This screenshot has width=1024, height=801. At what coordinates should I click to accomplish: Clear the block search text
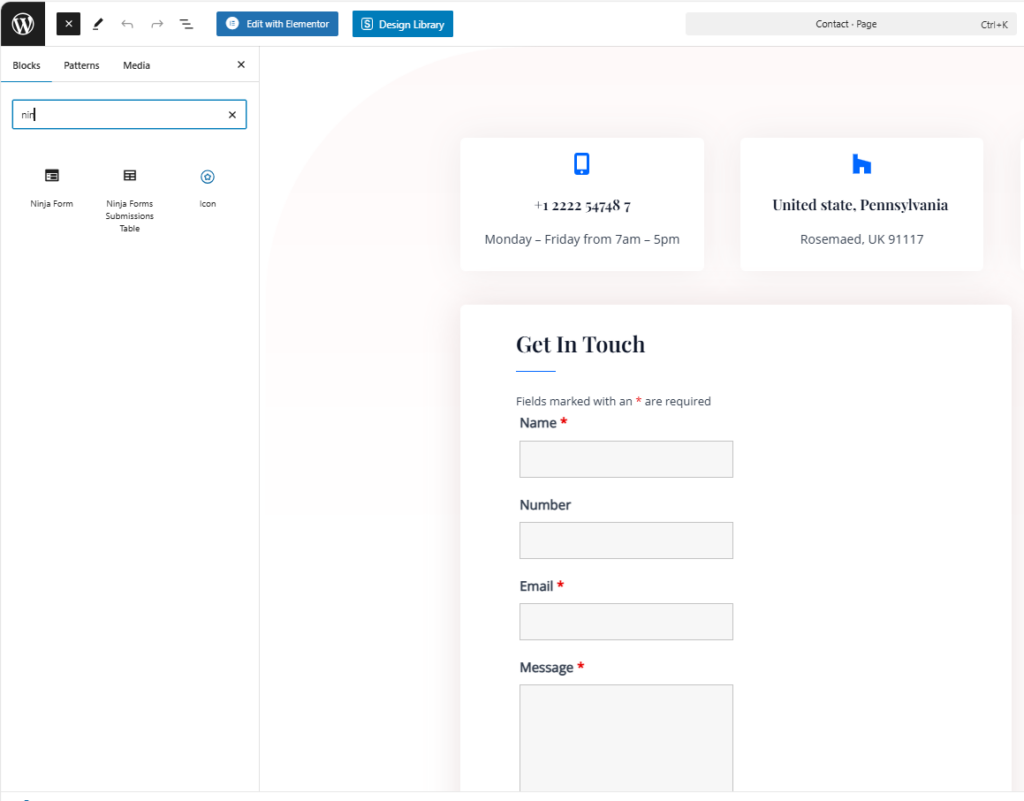(232, 115)
